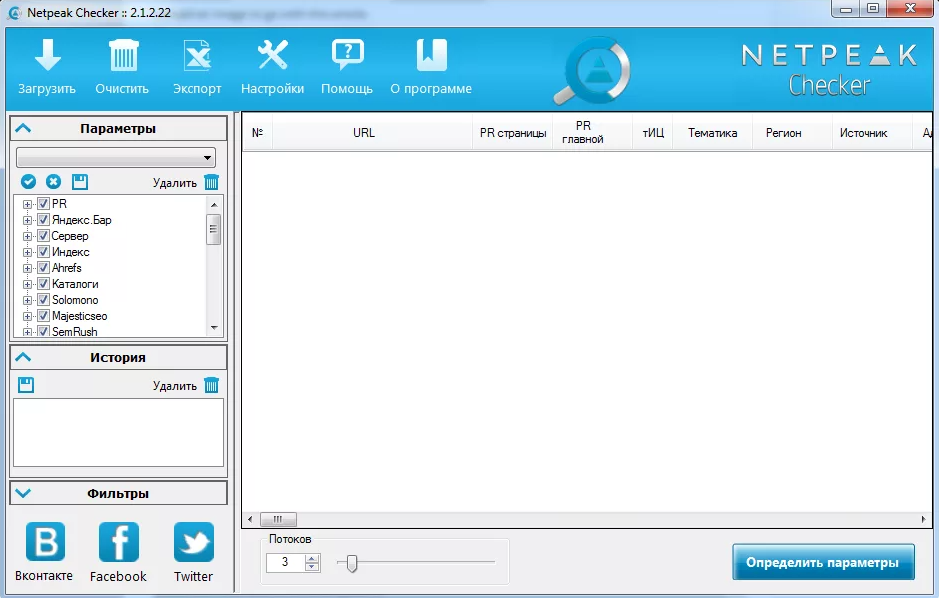Click the Тематика column header

pyautogui.click(x=712, y=132)
